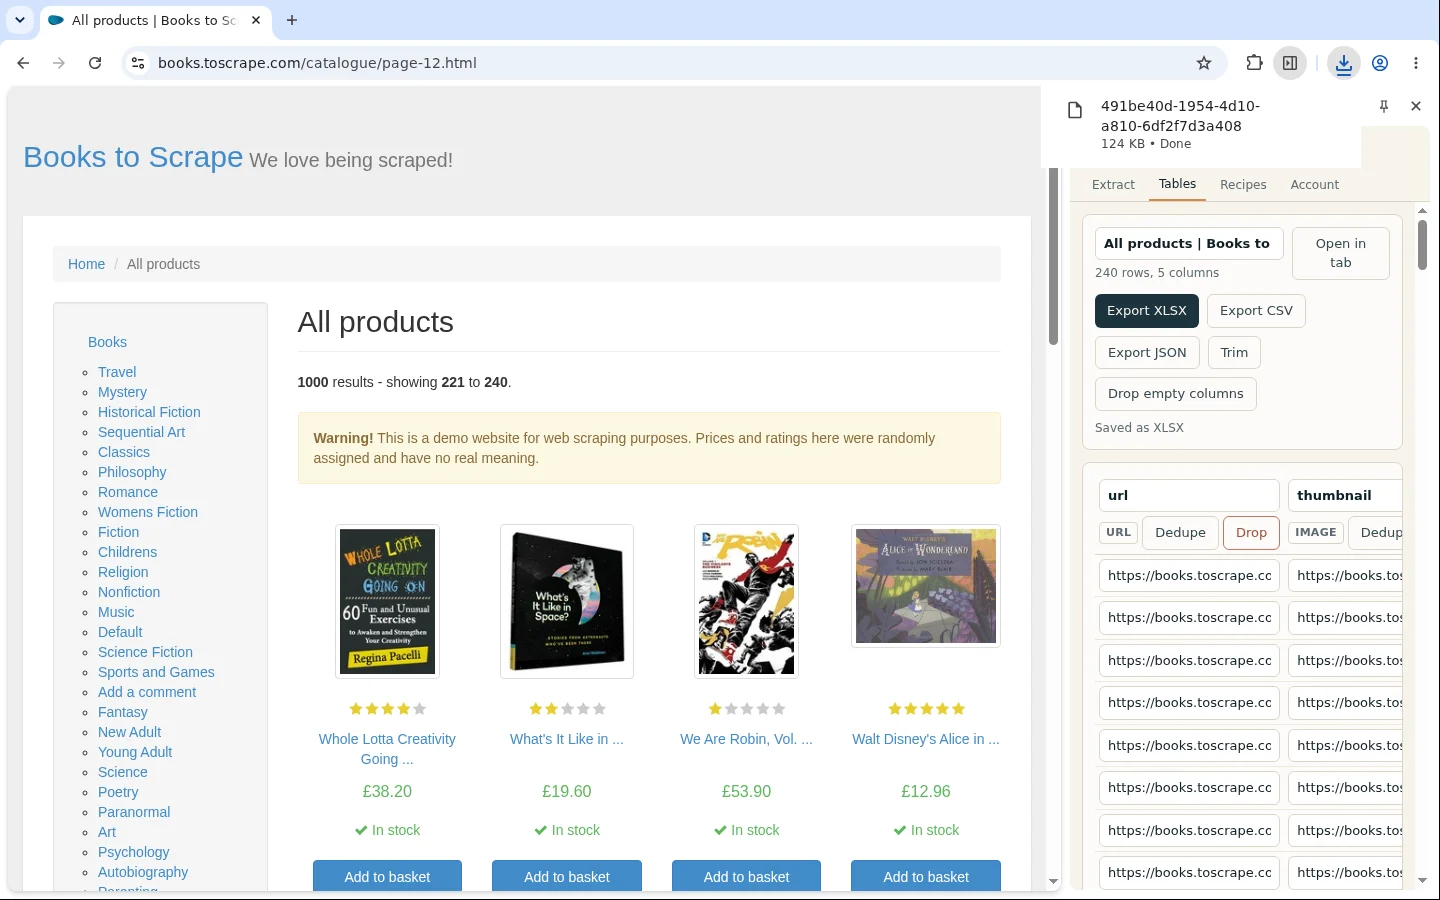The image size is (1440, 900).
Task: Open the downloaded file icon
Action: tap(1075, 111)
